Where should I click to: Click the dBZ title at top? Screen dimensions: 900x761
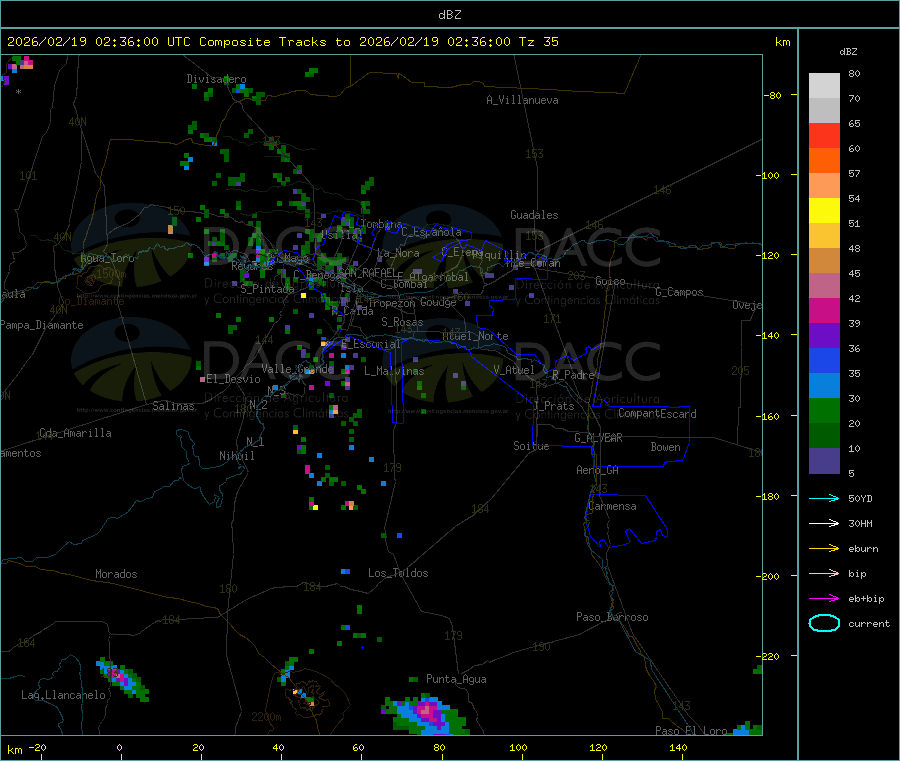(449, 15)
